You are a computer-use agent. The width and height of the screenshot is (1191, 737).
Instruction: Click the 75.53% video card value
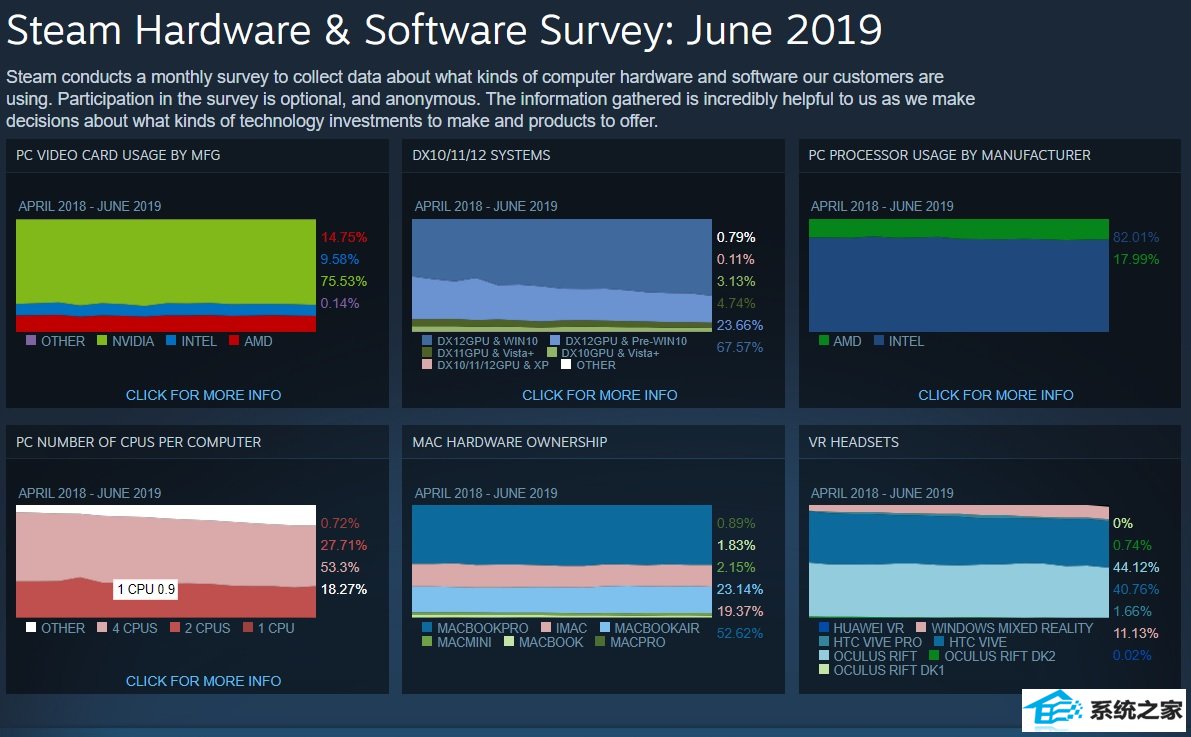(x=343, y=281)
